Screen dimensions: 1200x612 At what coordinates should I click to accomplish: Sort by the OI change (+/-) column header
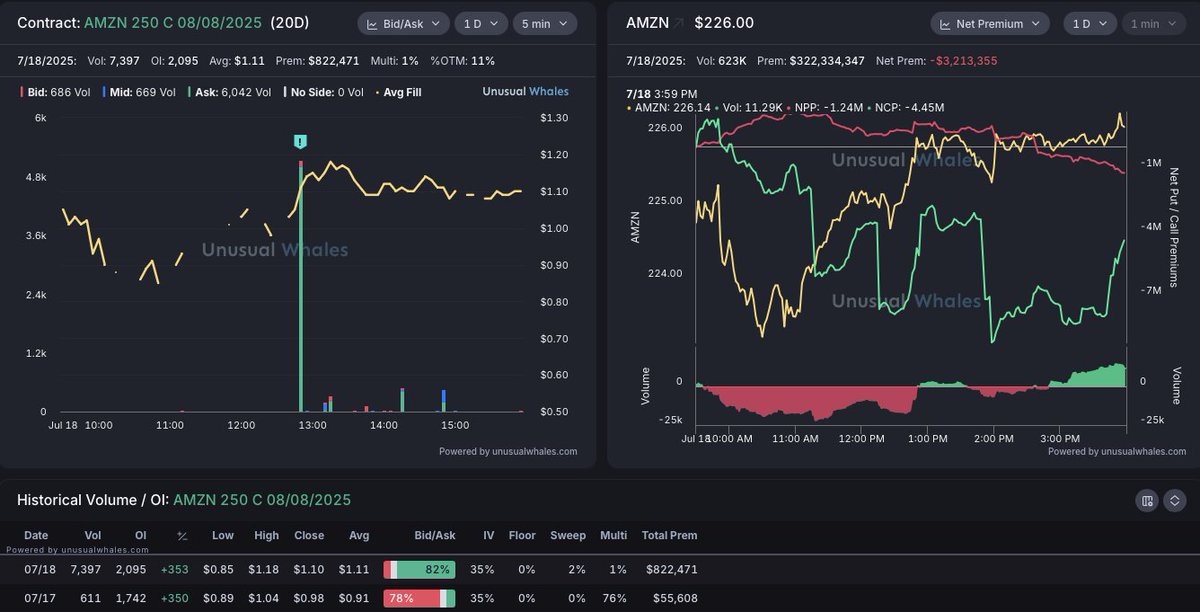[x=182, y=536]
